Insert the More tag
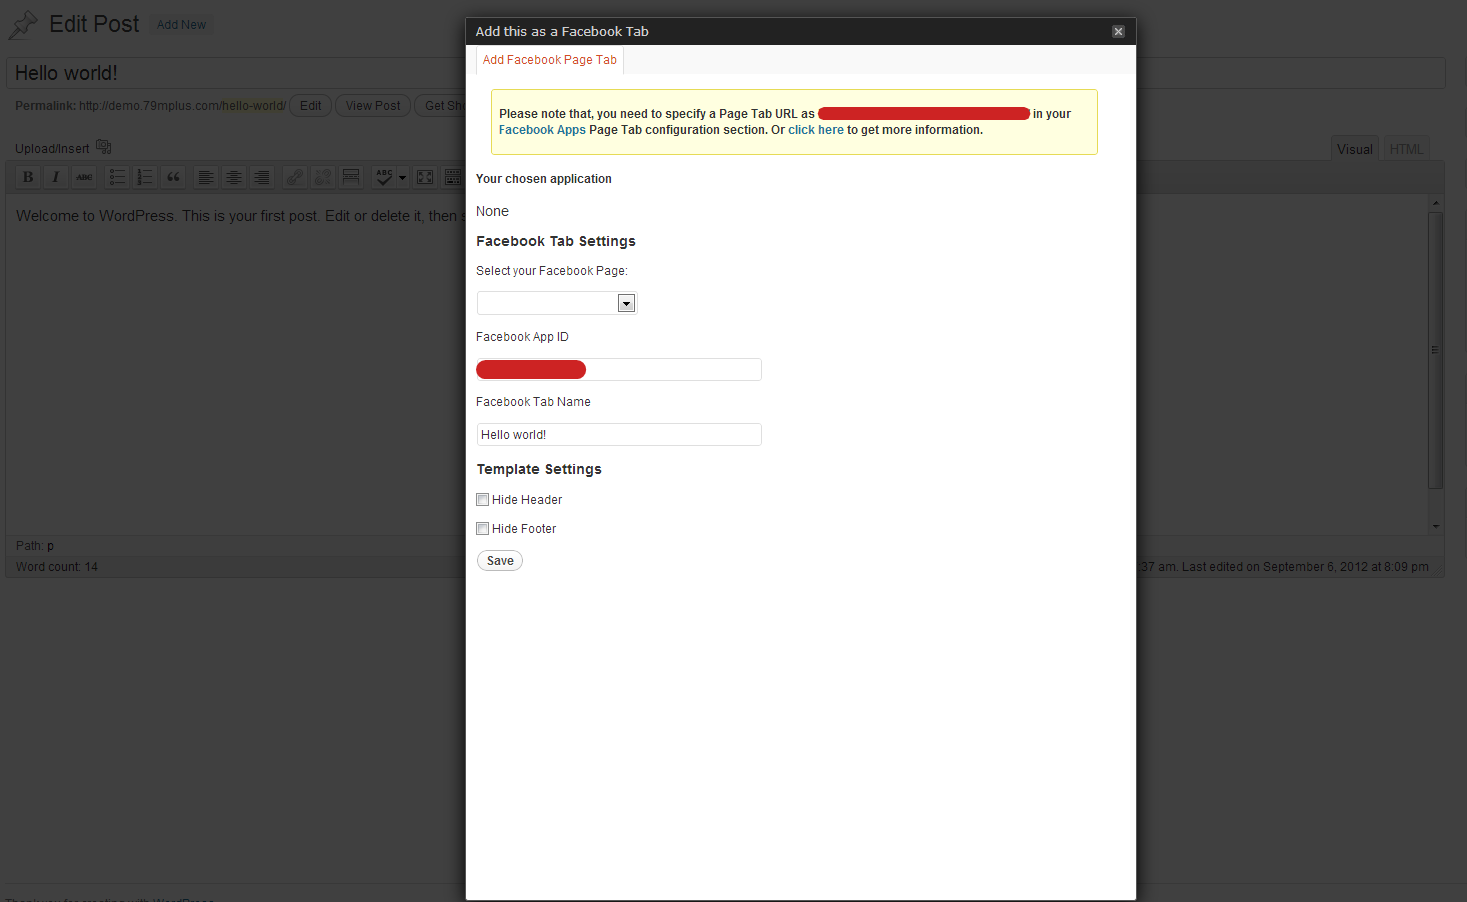 351,177
